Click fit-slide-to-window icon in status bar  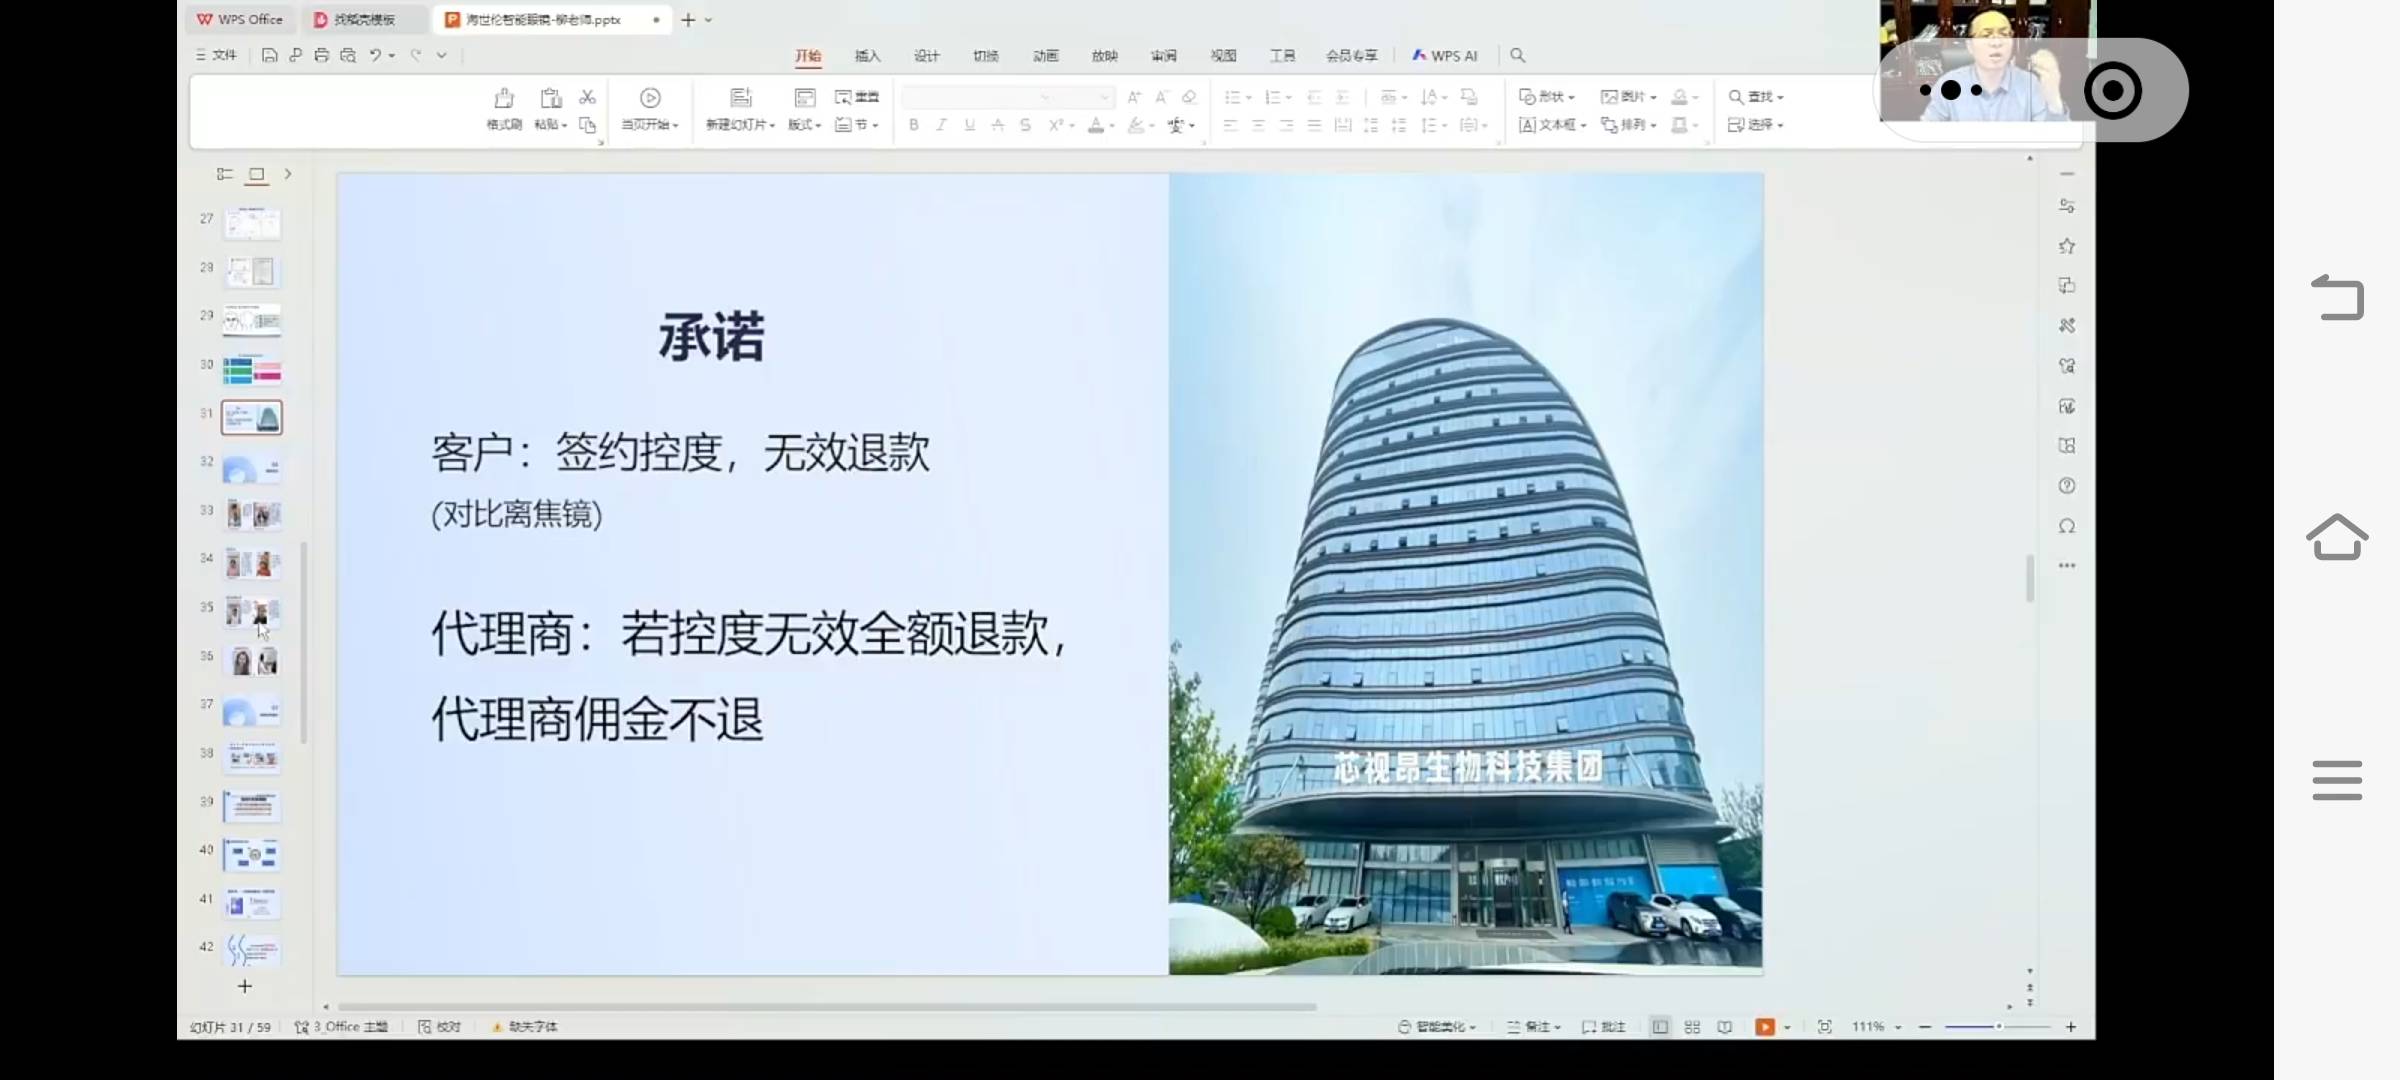pos(1825,1027)
